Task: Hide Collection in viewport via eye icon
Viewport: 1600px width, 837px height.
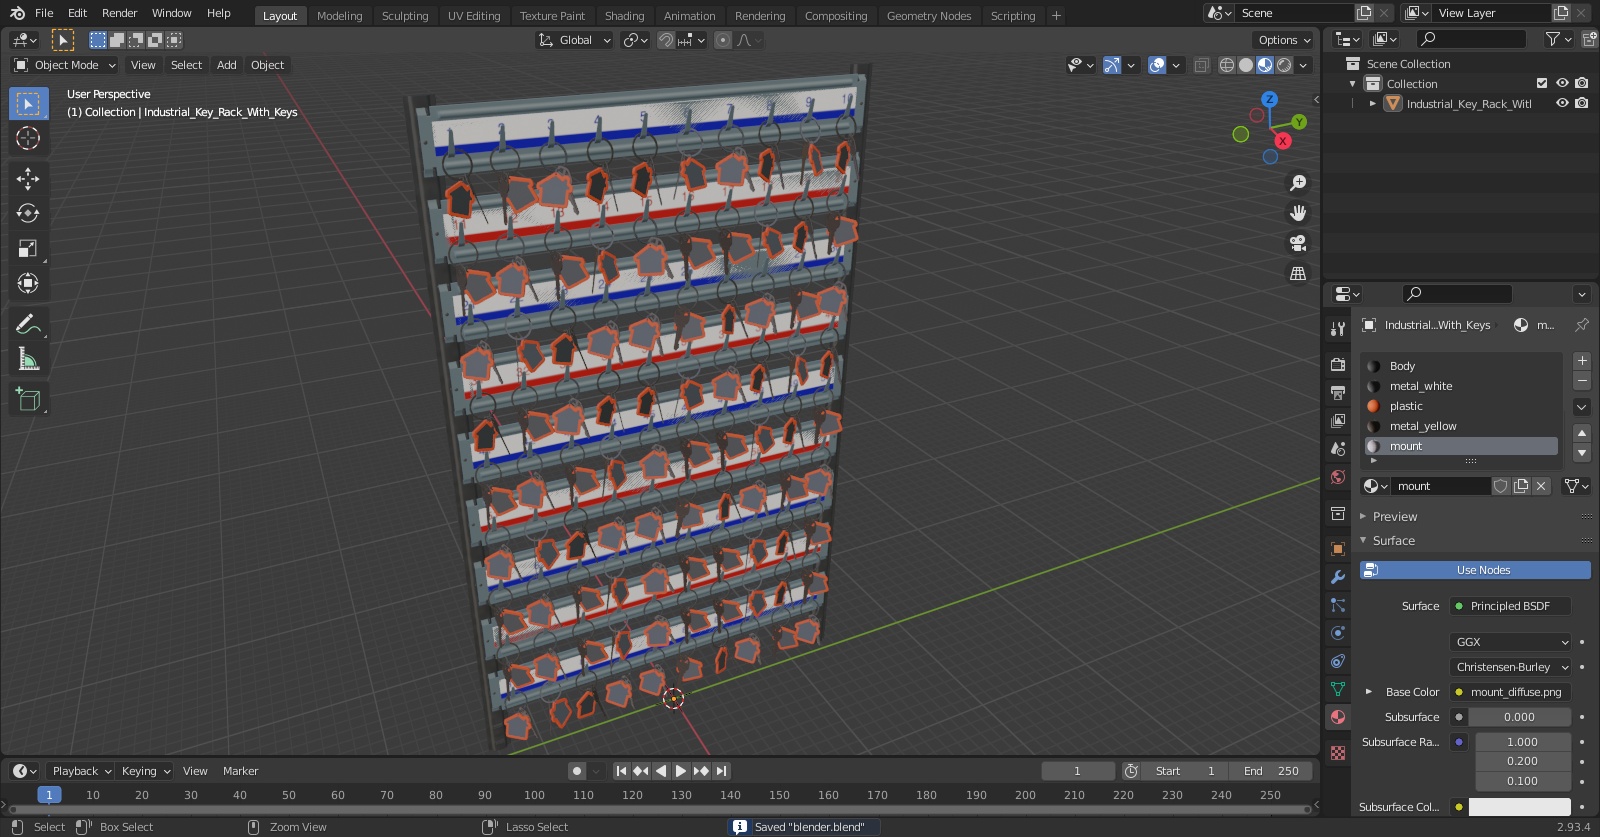Action: point(1562,83)
